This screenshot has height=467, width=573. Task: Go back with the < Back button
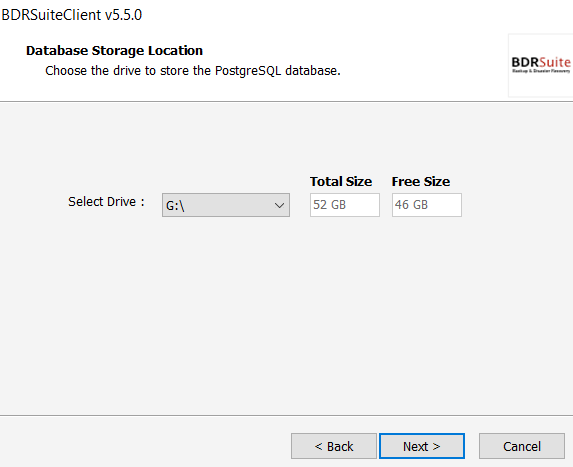point(334,446)
